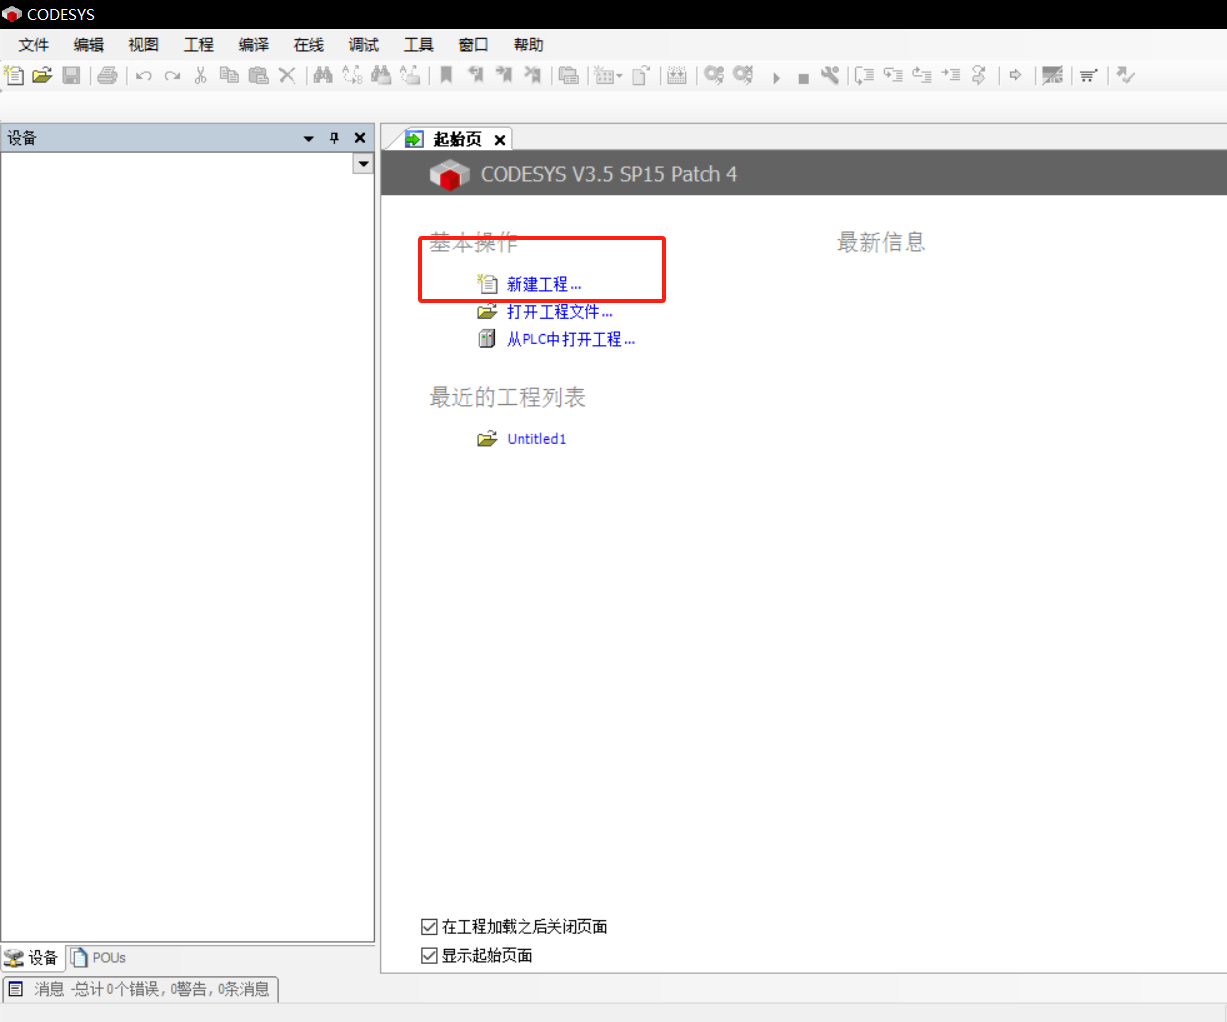Screen dimensions: 1227x1022
Task: Click the Print toolbar icon
Action: [107, 75]
